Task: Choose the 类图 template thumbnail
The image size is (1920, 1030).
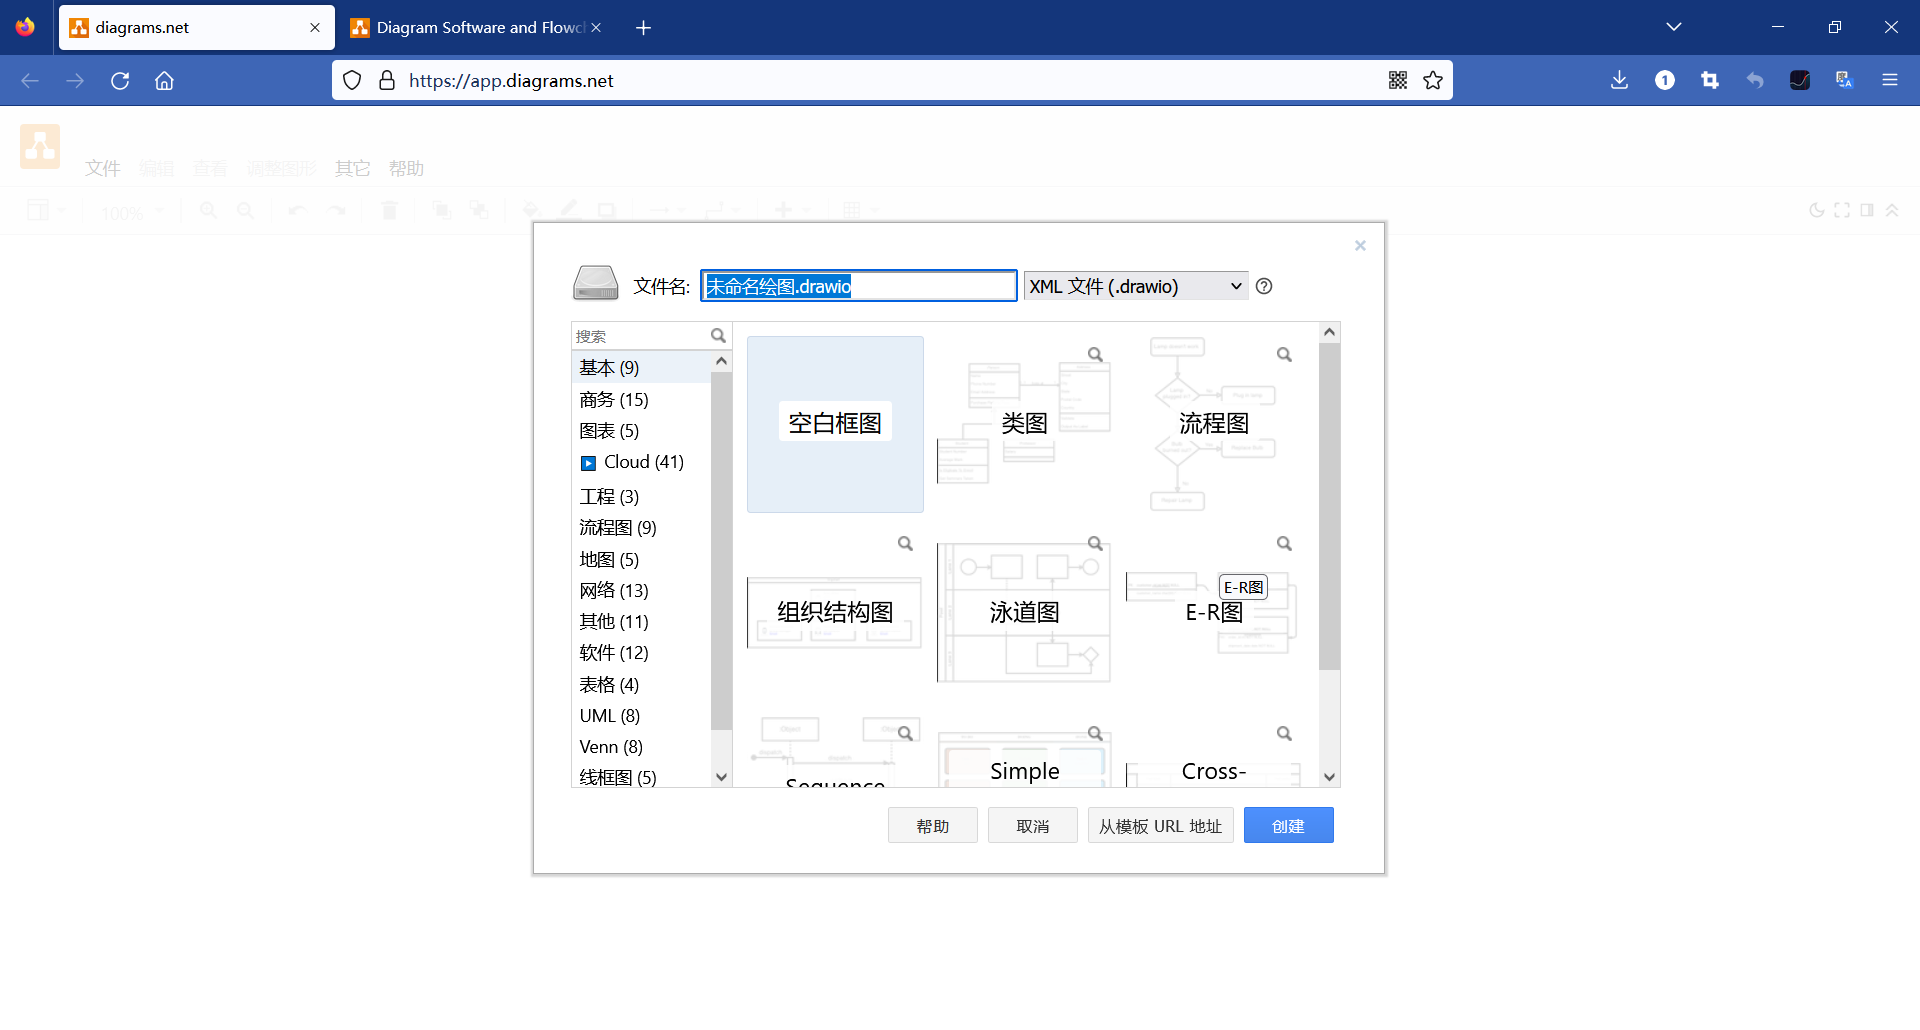Action: point(1024,424)
